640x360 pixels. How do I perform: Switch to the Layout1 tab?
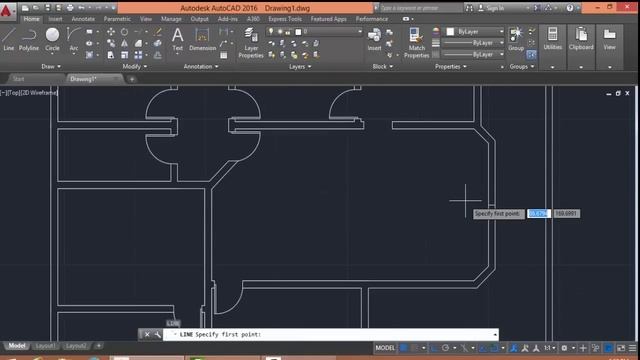coord(45,346)
